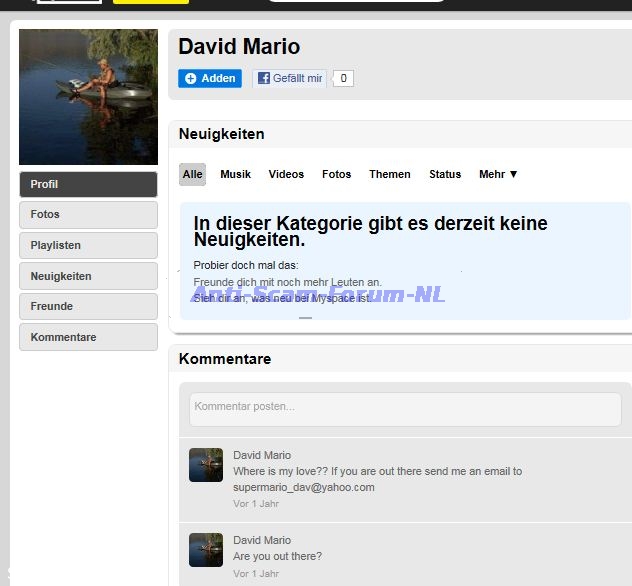This screenshot has height=586, width=632.
Task: Switch to the Musik filter tab
Action: click(236, 174)
